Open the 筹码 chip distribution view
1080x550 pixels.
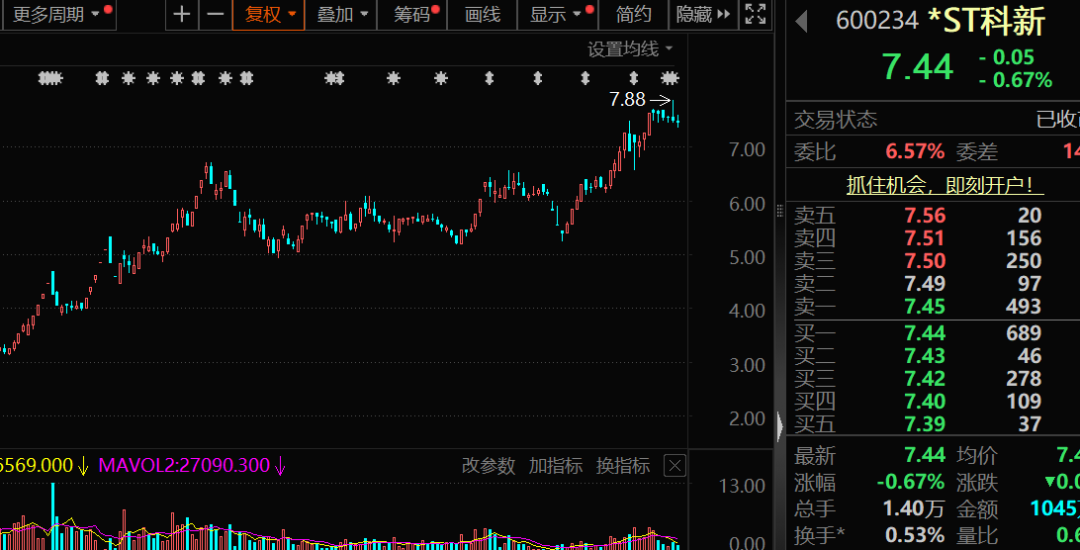418,14
